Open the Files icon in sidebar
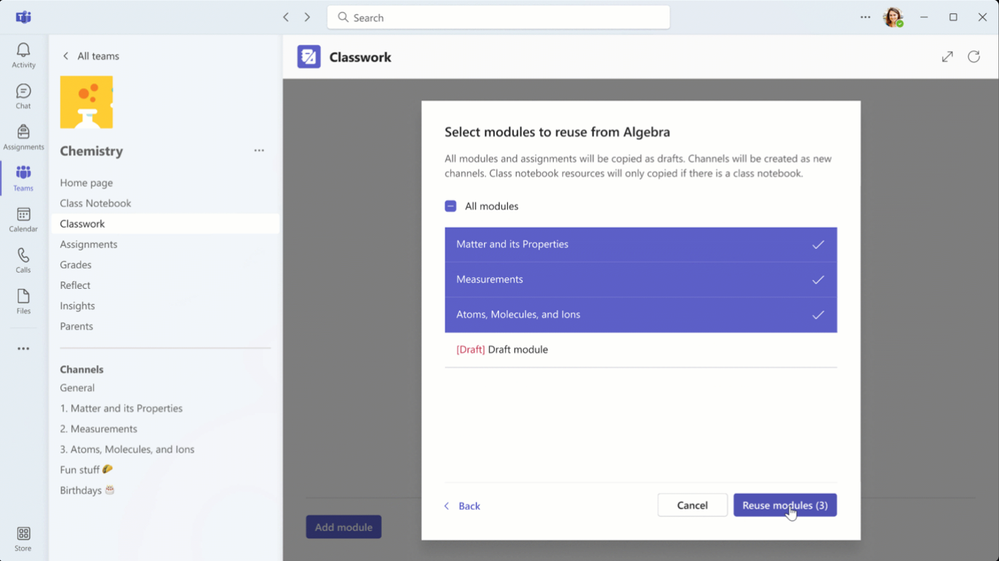 (x=23, y=296)
